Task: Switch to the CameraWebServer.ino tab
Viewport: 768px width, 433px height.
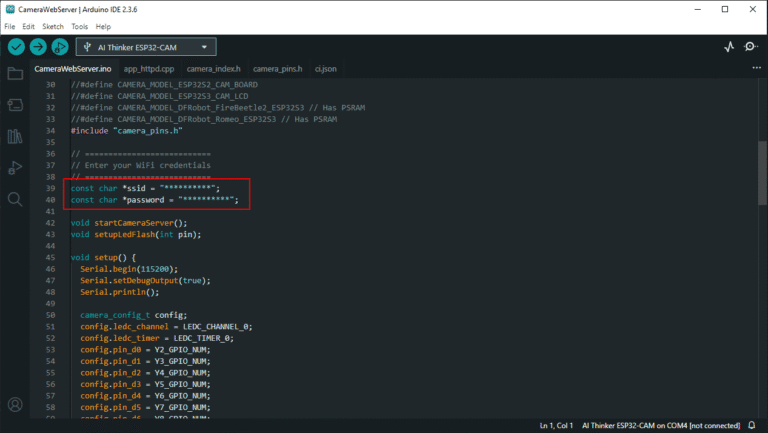Action: pos(72,69)
